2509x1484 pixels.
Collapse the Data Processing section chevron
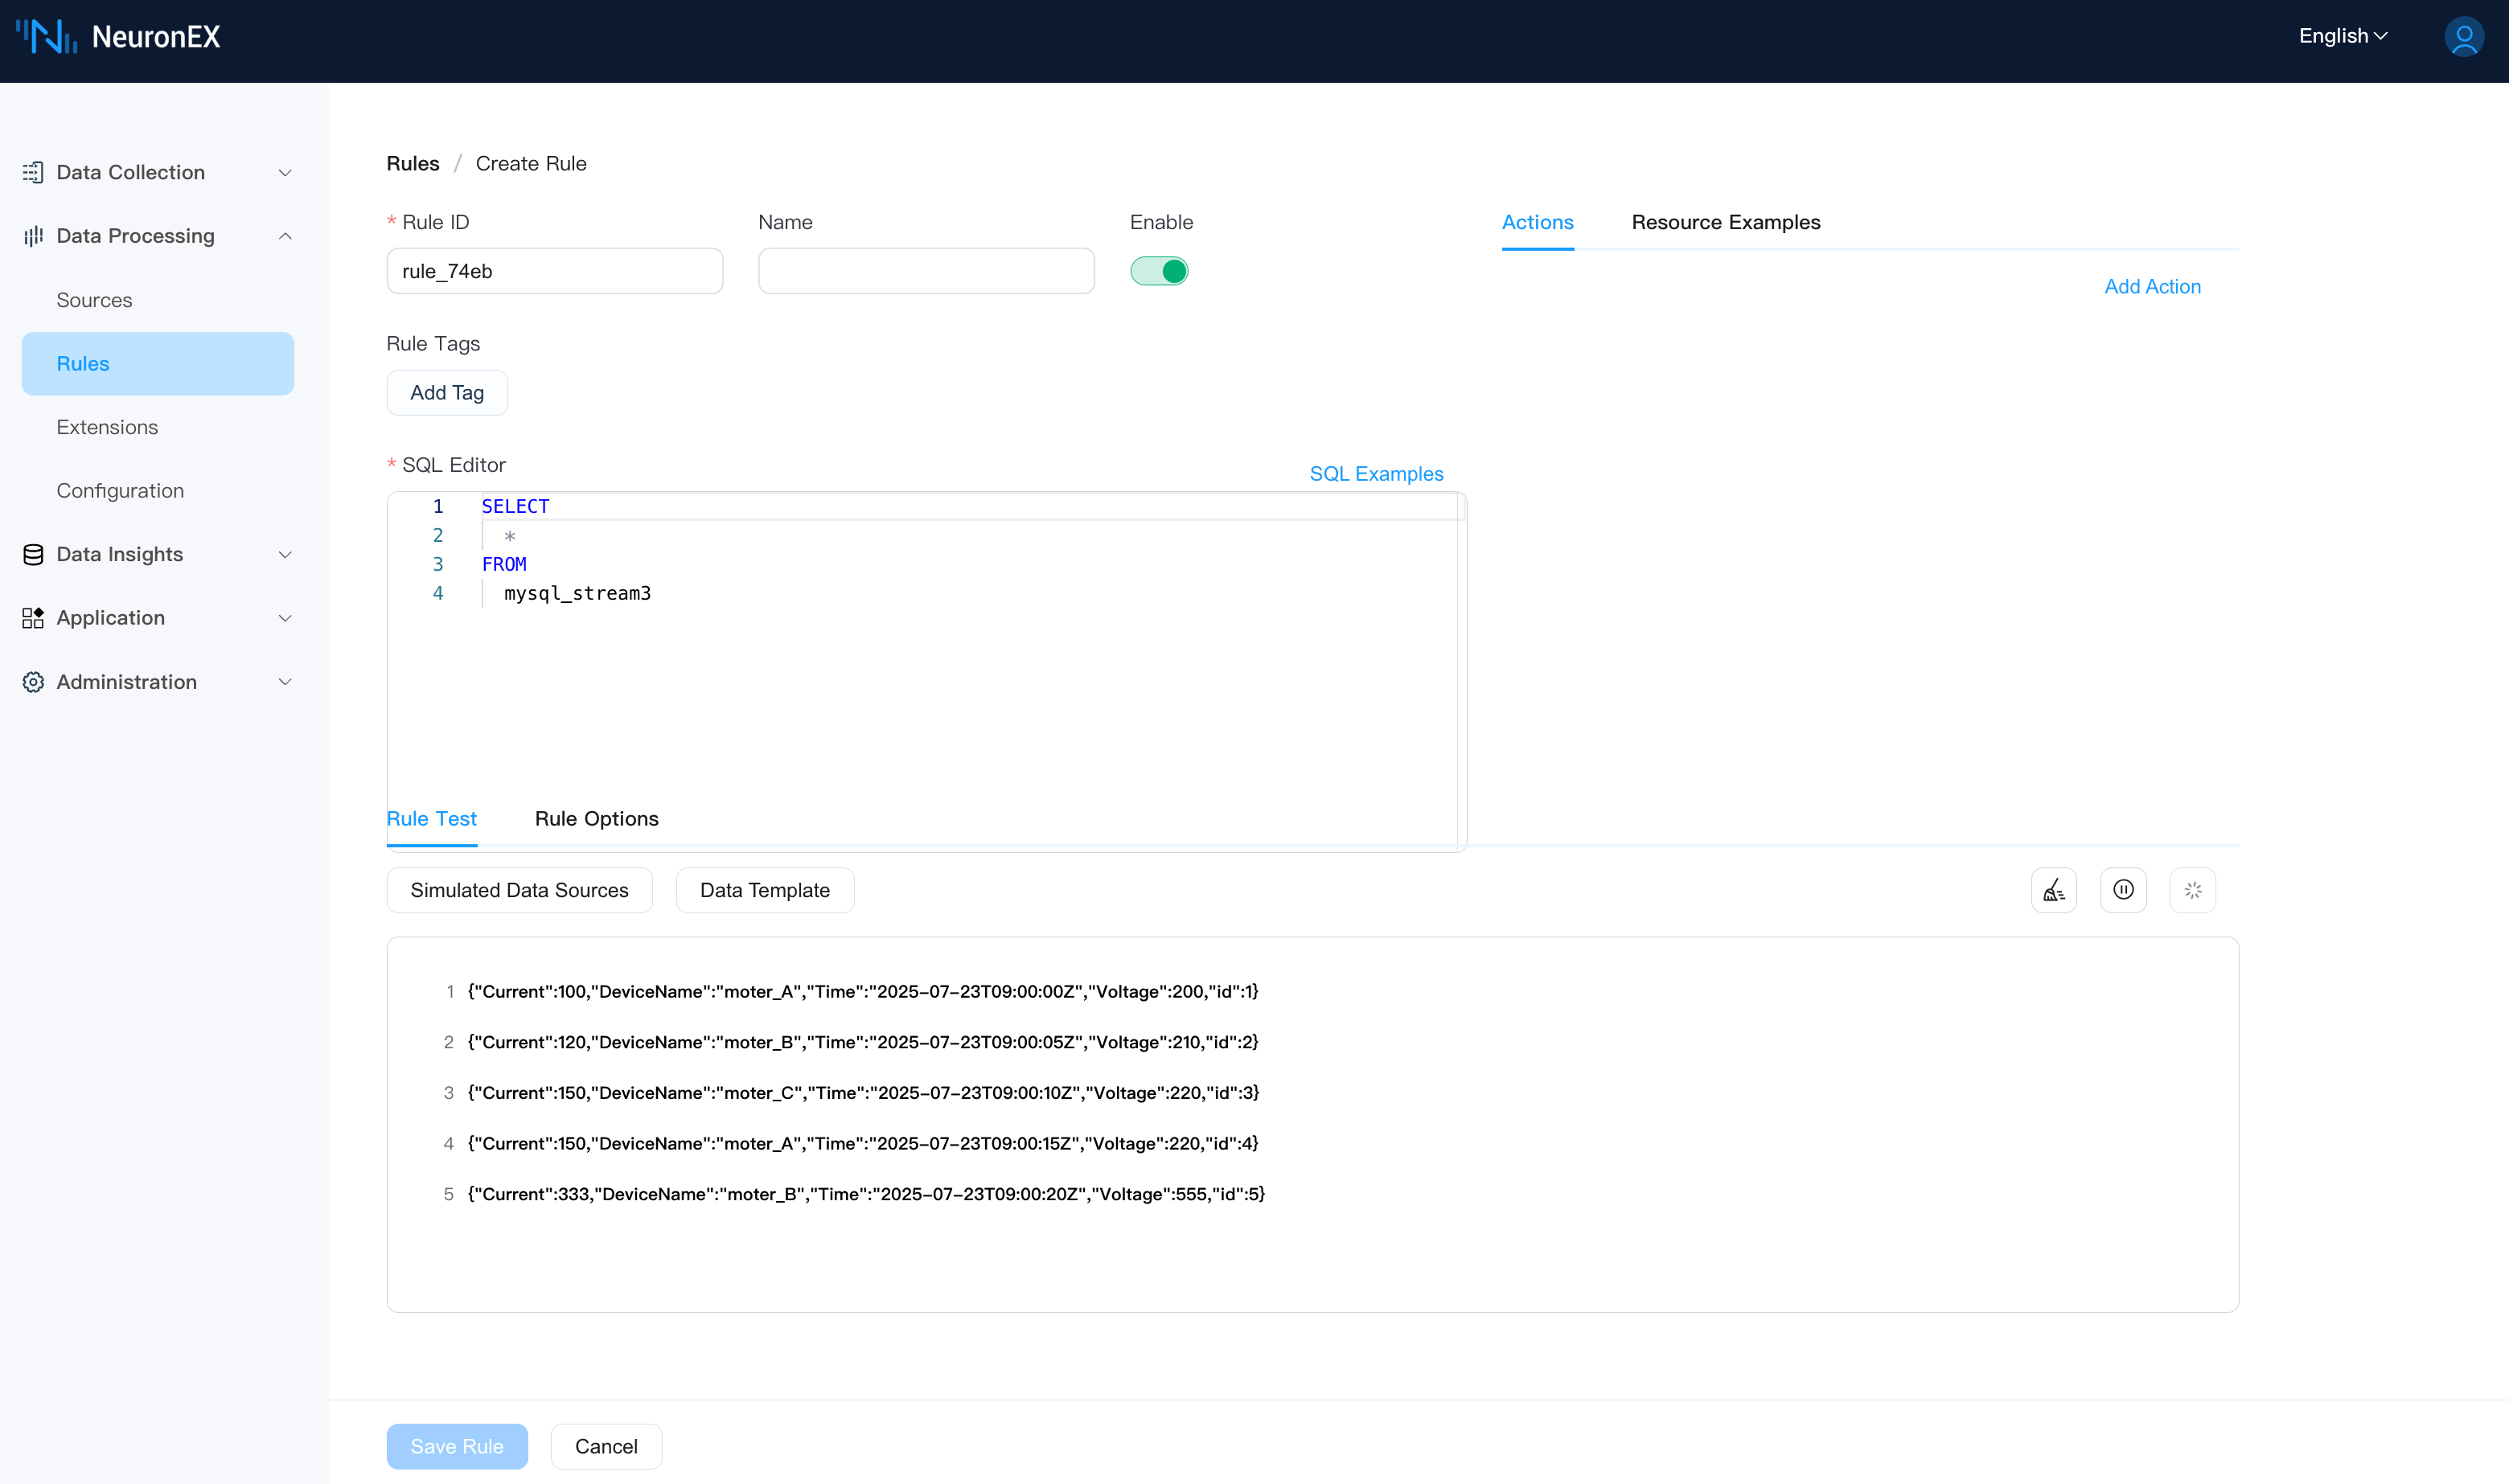click(x=285, y=236)
